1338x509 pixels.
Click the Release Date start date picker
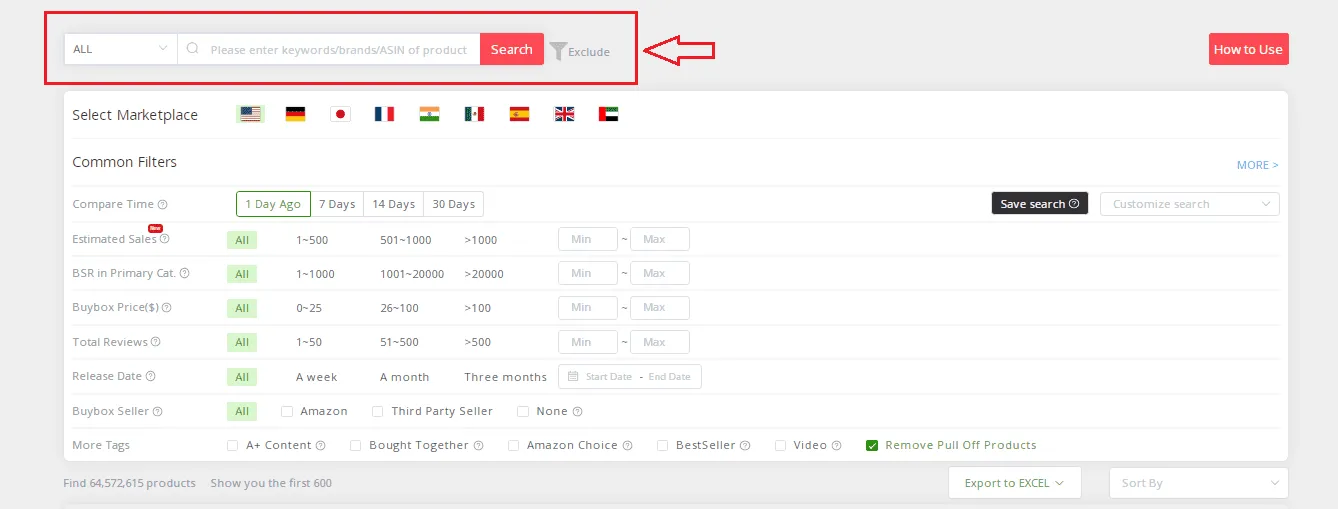coord(608,377)
